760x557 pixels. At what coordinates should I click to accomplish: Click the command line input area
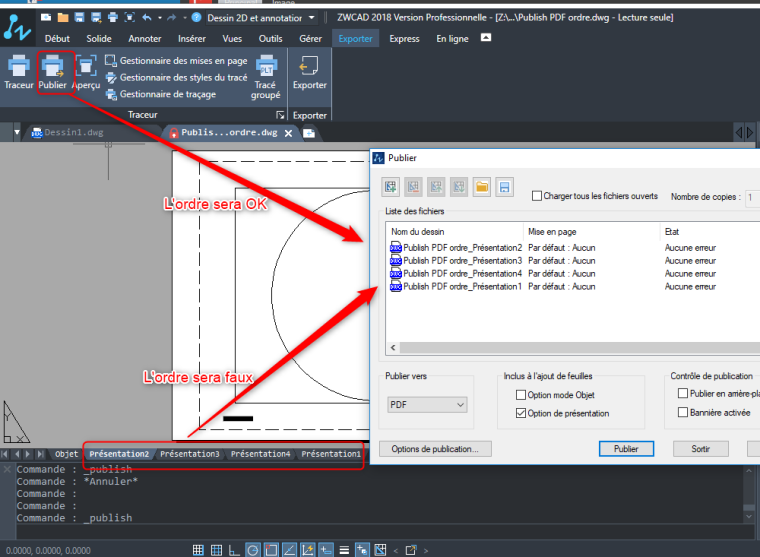[378, 531]
